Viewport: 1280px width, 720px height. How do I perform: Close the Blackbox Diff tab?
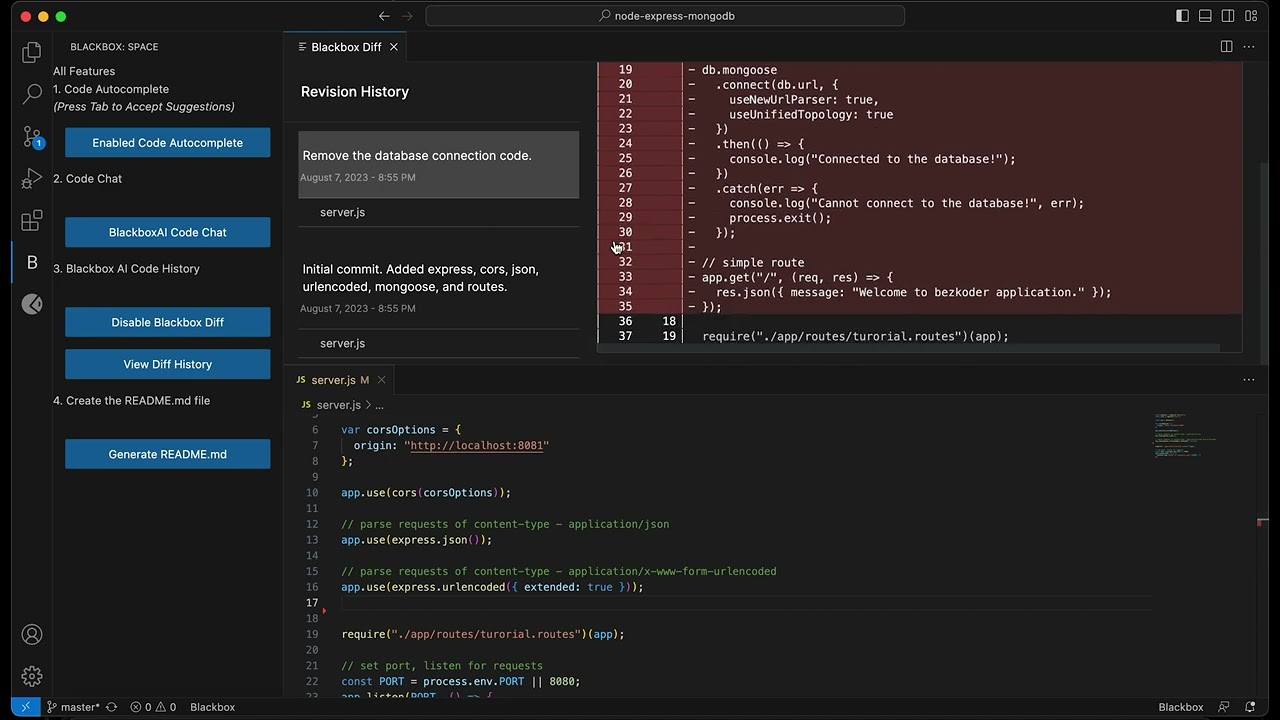point(394,47)
